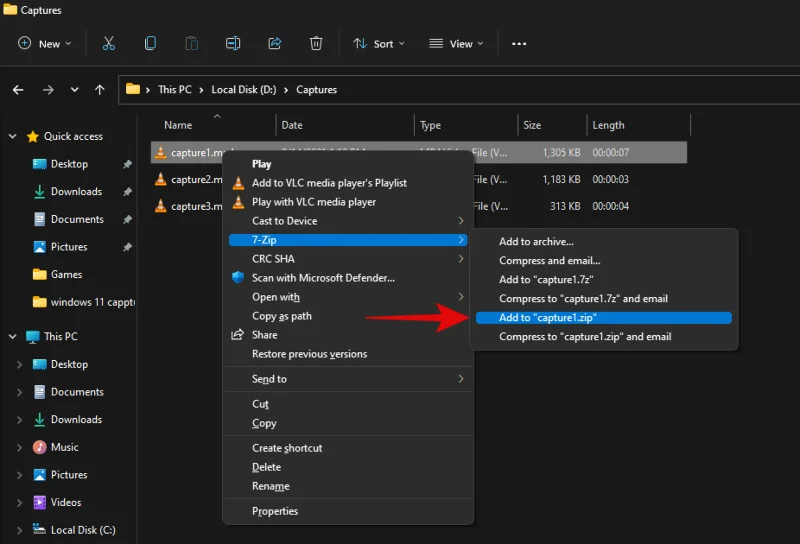Choose Scan with Microsoft Defender
Viewport: 800px width, 544px height.
click(323, 278)
